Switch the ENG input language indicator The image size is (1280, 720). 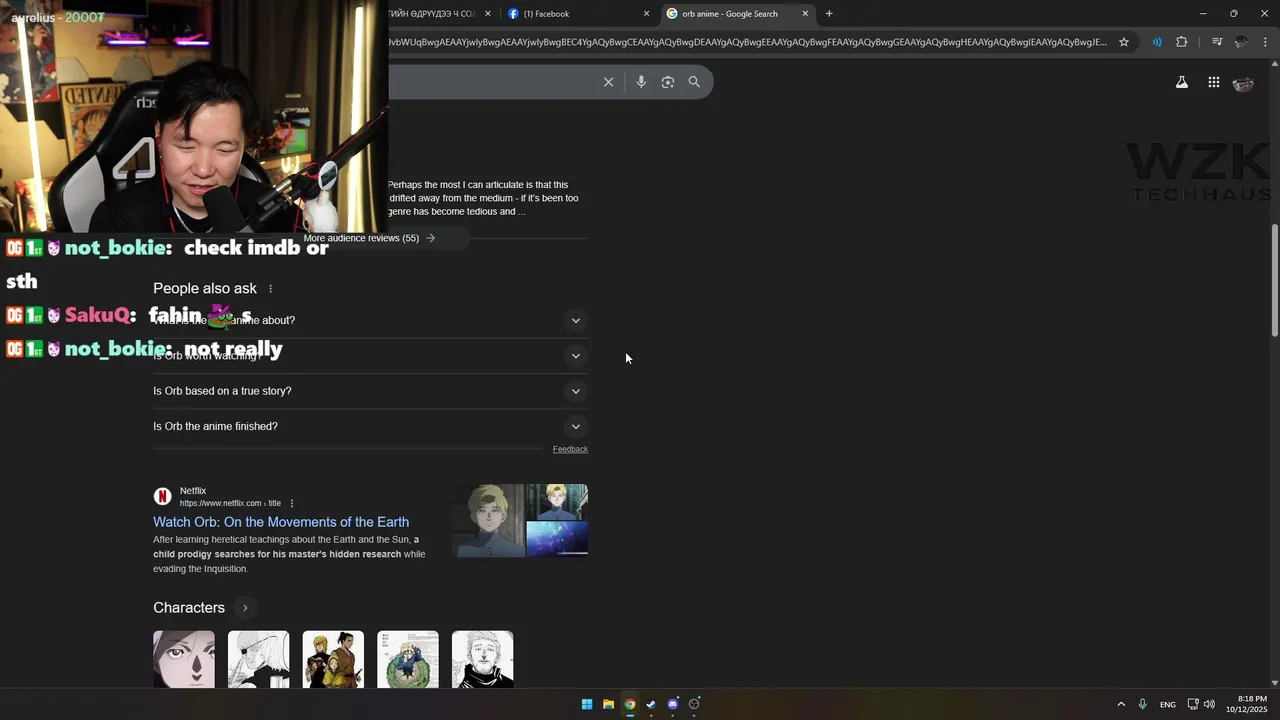(1167, 705)
